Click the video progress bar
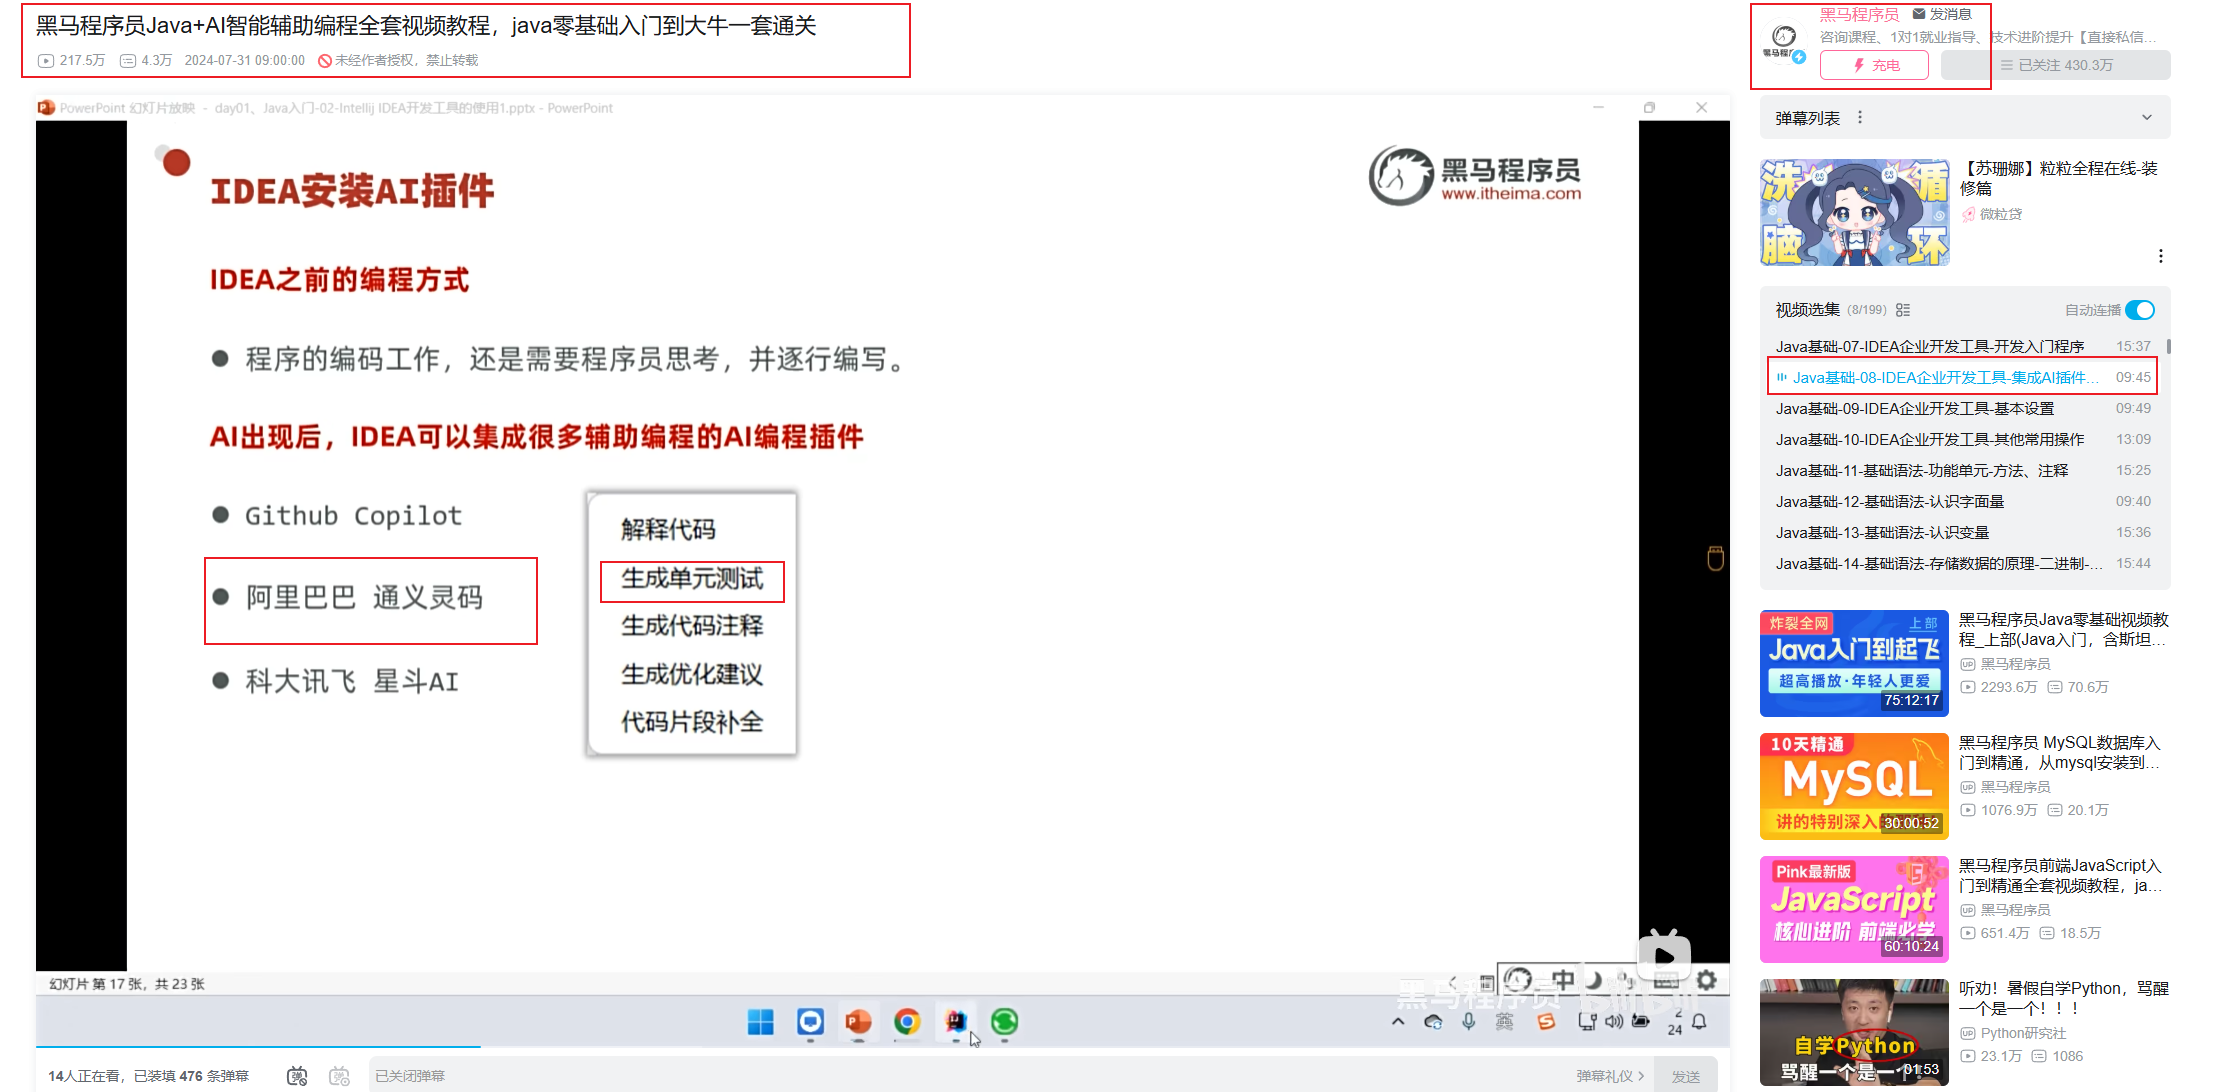The image size is (2240, 1092). 883,1047
